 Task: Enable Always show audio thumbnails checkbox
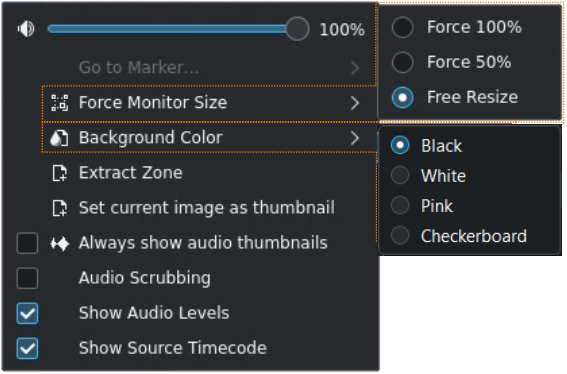[27, 243]
